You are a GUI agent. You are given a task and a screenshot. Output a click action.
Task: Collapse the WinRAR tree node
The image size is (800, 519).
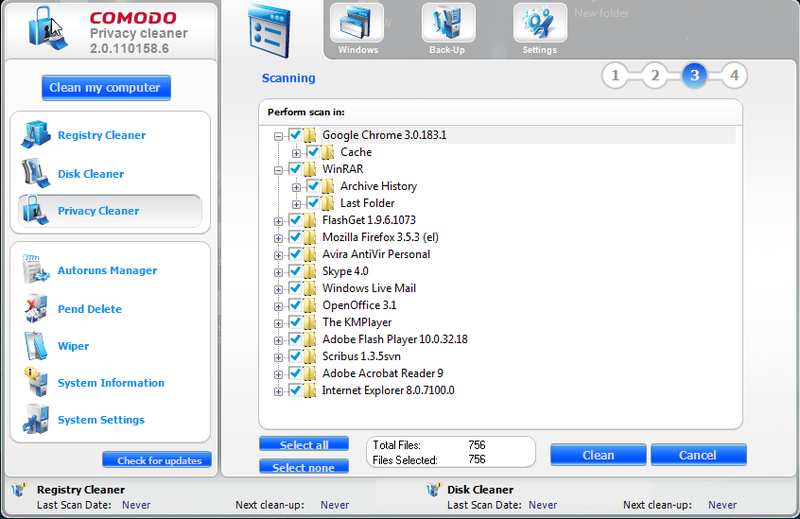278,170
